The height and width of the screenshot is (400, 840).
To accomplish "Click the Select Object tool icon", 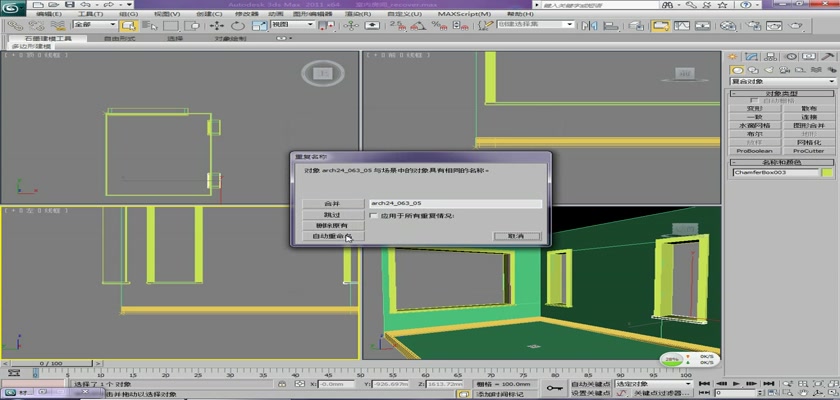I will [128, 26].
